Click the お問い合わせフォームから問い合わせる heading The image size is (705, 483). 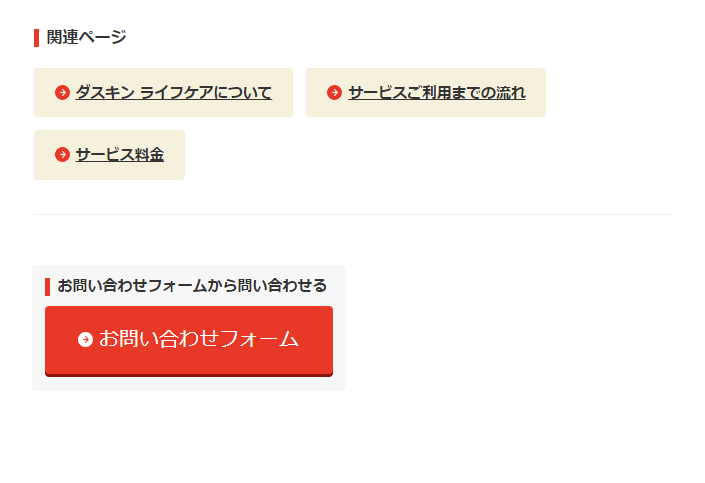[x=191, y=286]
